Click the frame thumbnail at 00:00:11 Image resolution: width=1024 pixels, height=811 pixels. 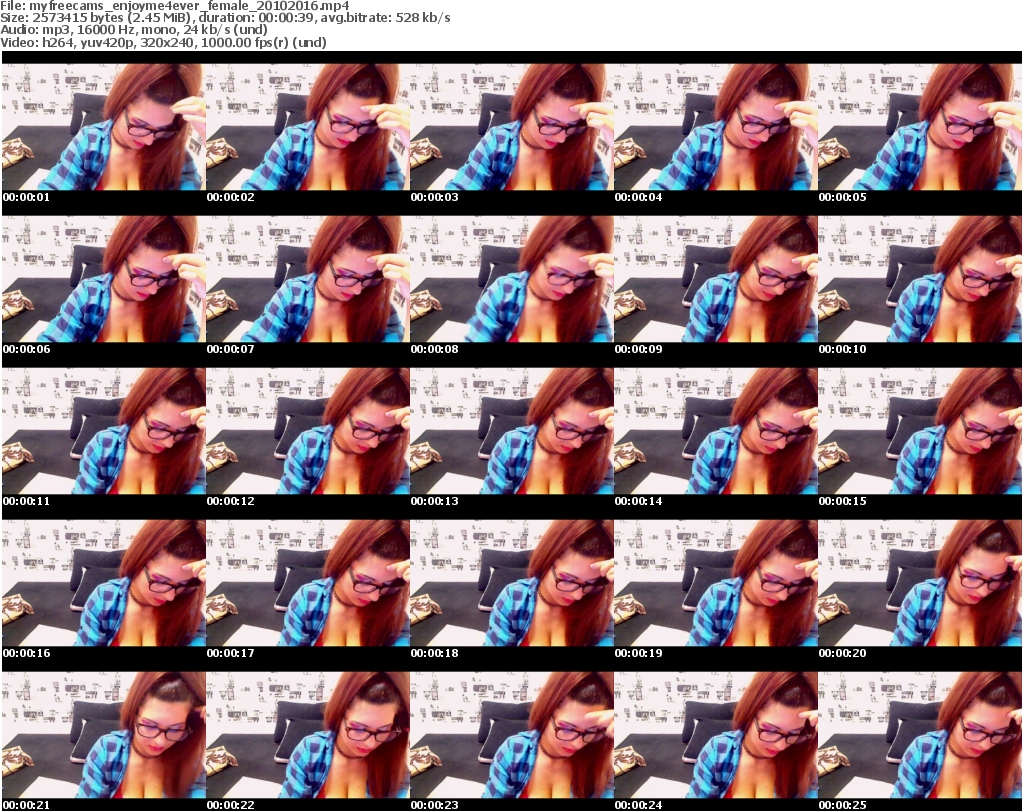click(x=104, y=431)
